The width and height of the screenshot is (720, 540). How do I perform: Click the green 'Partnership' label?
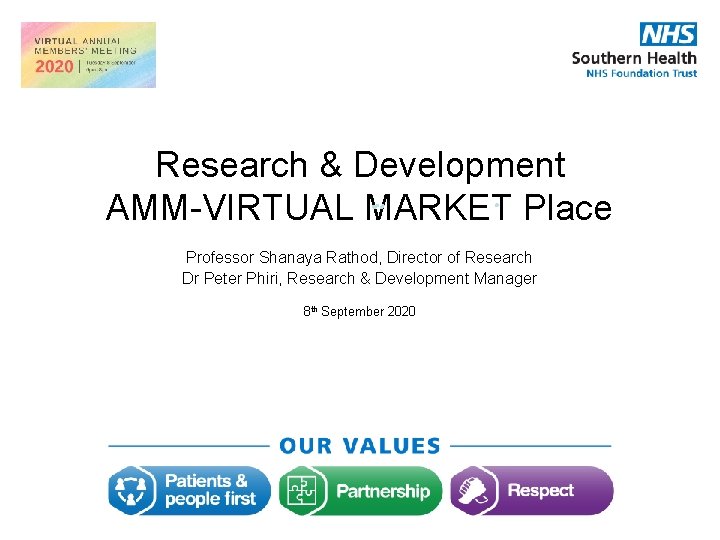[x=383, y=491]
